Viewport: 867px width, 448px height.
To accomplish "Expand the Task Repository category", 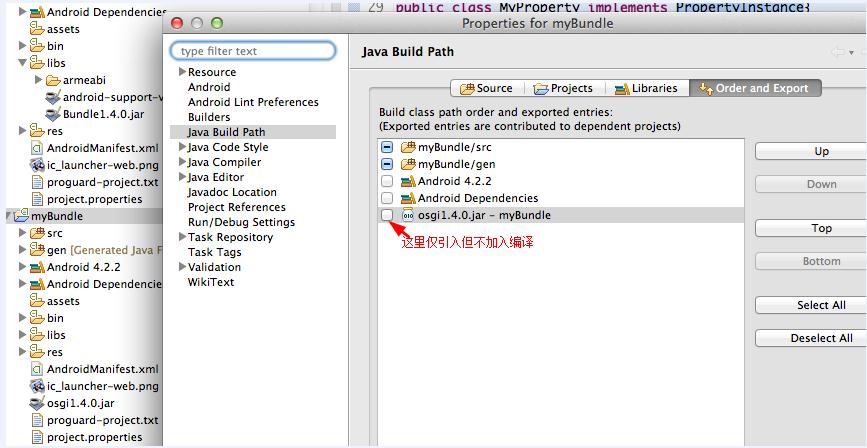I will click(182, 237).
